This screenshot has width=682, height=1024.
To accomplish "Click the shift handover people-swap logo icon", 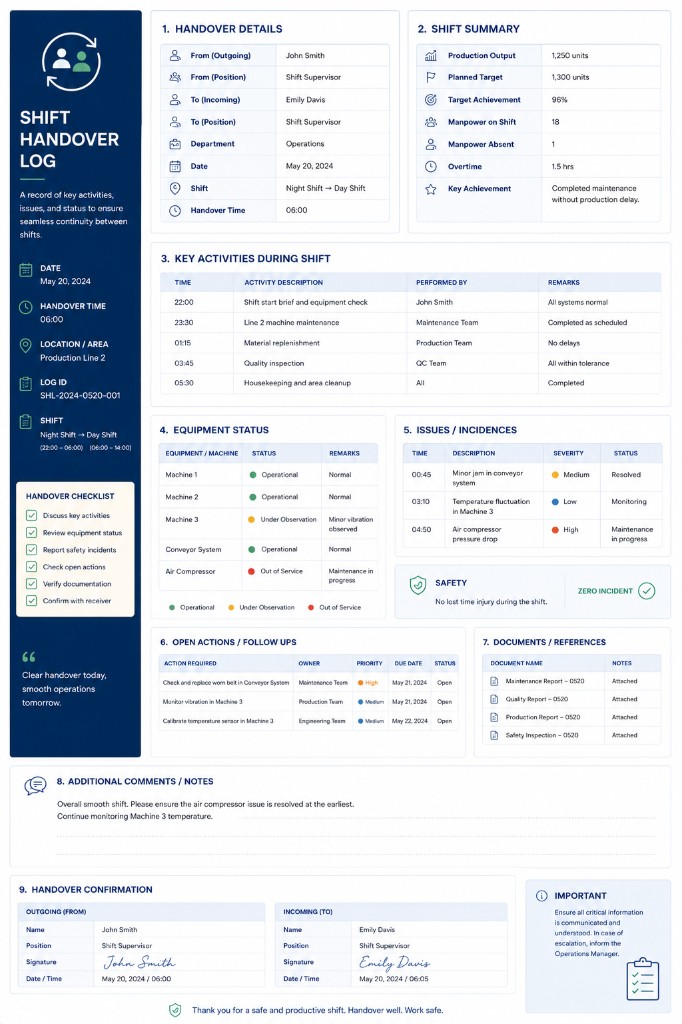I will pyautogui.click(x=71, y=61).
